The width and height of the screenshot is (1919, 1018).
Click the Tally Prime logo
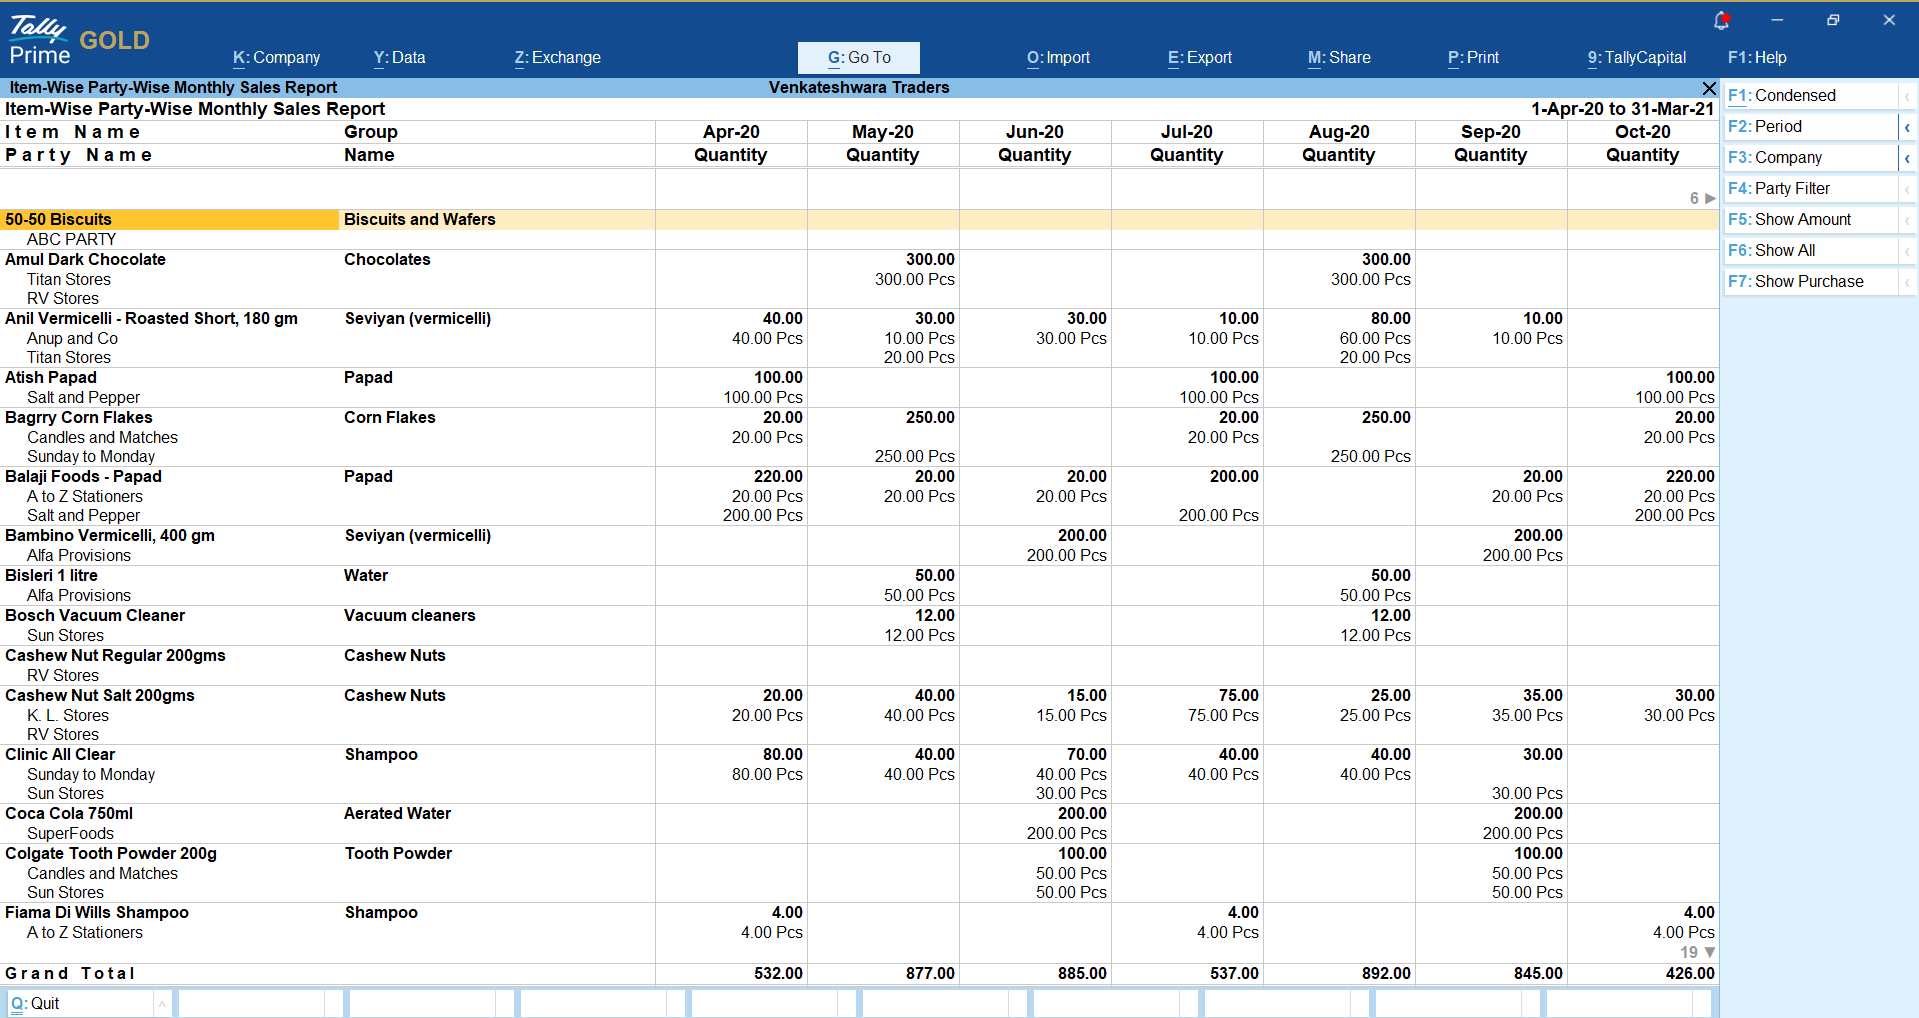(39, 41)
